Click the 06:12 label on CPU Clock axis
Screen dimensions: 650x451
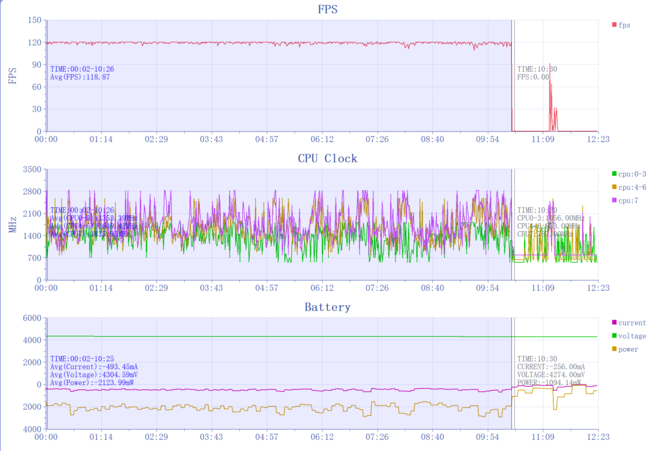click(322, 288)
